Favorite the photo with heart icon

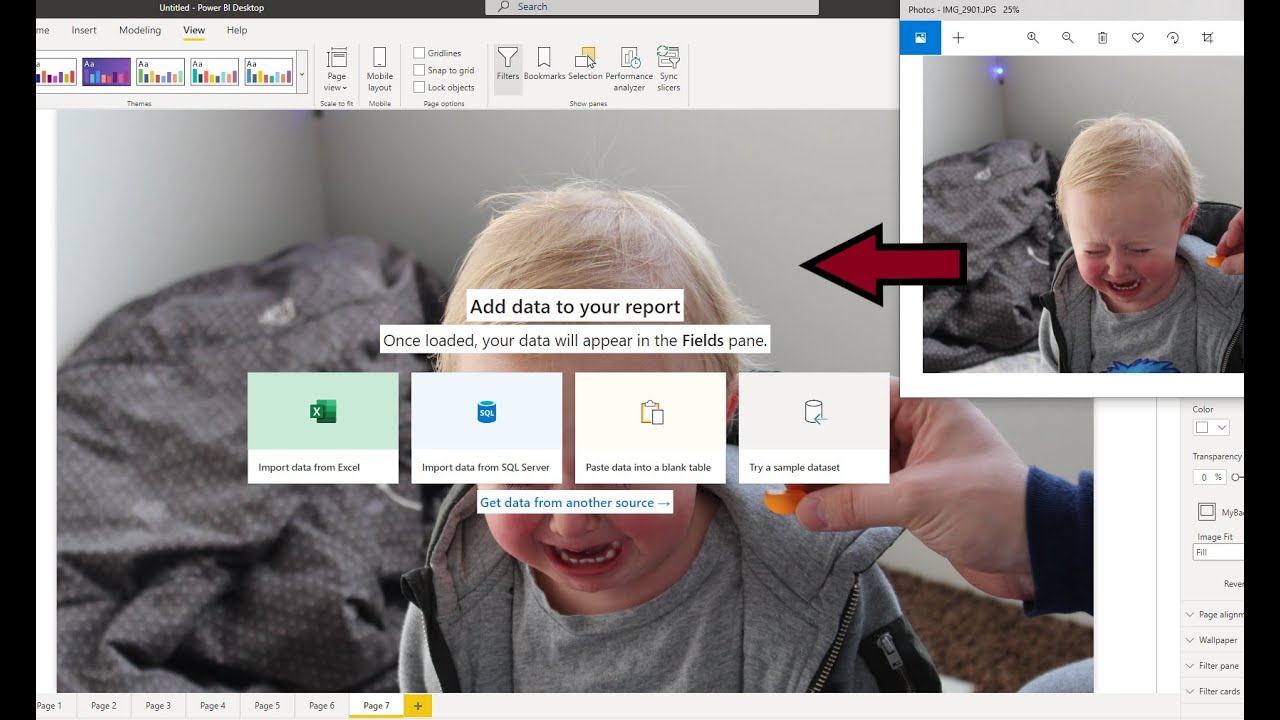[1138, 38]
